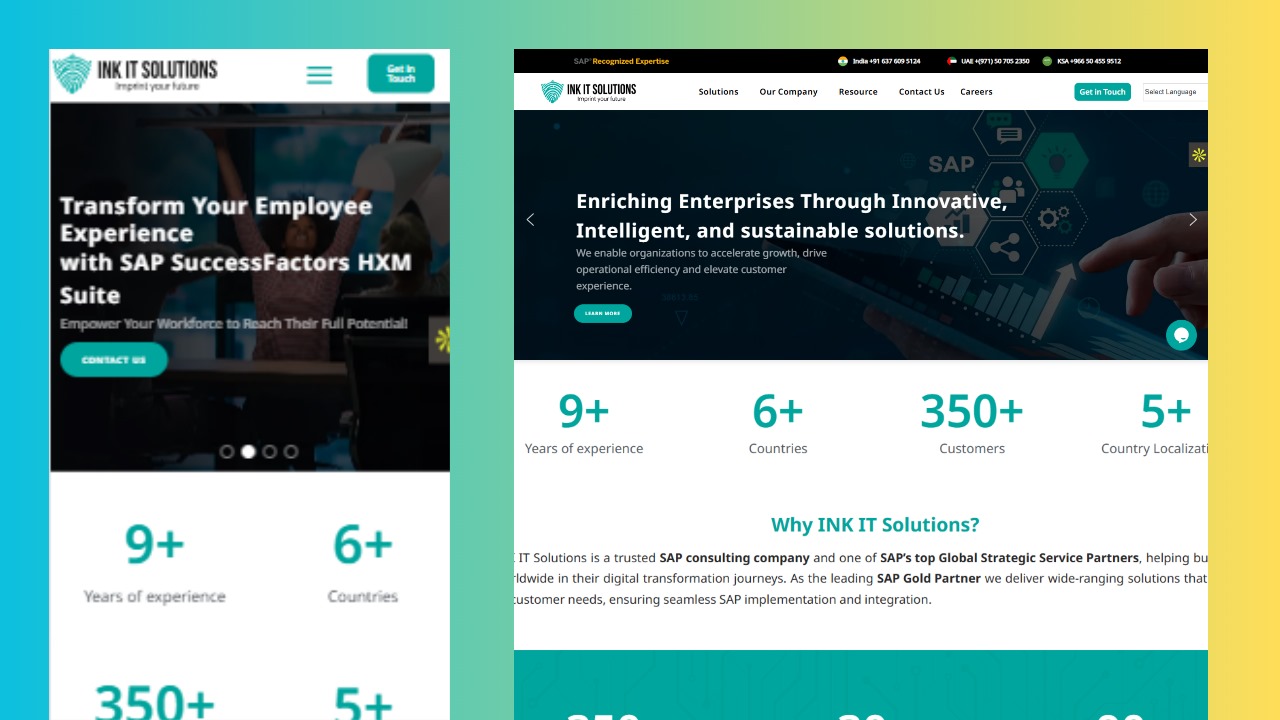Open the Solutions menu
This screenshot has width=1280, height=720.
coord(718,92)
